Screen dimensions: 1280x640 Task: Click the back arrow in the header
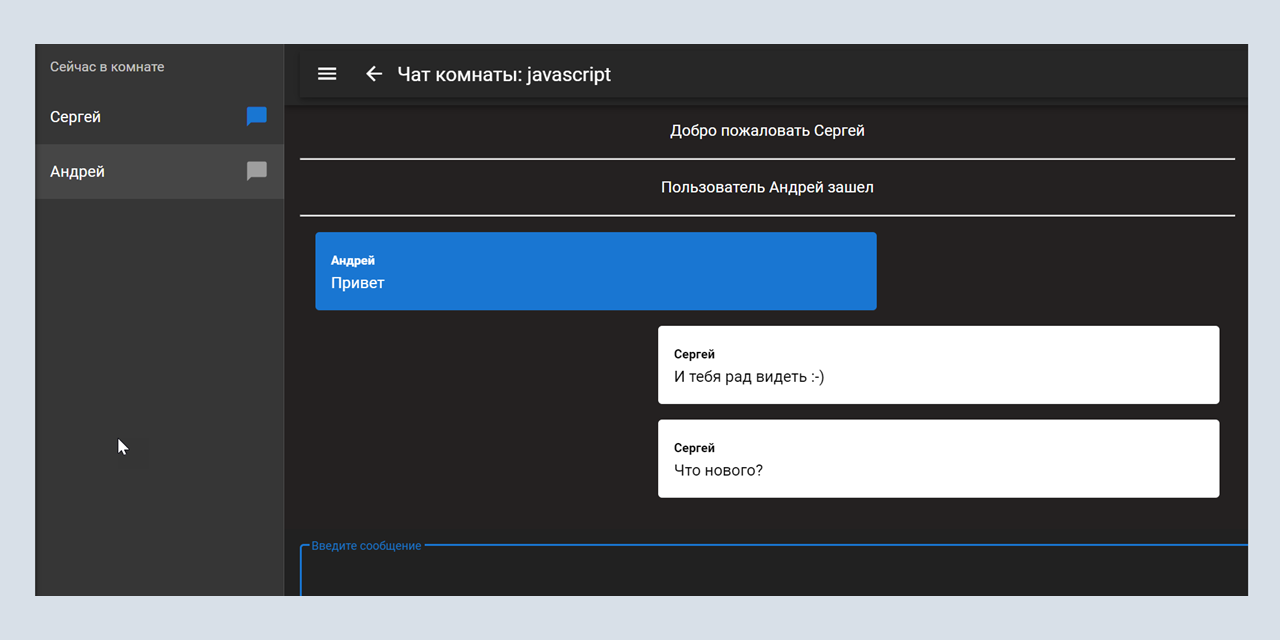coord(373,73)
